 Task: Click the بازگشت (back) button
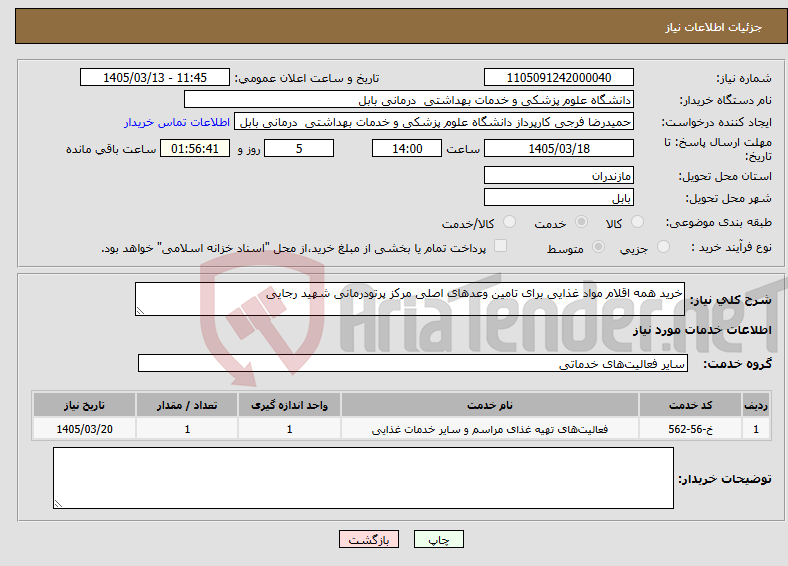(x=369, y=539)
